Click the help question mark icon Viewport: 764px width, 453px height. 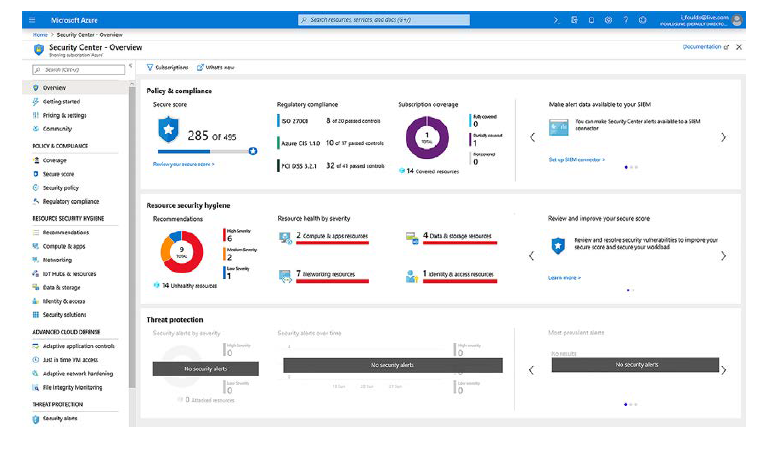[626, 20]
